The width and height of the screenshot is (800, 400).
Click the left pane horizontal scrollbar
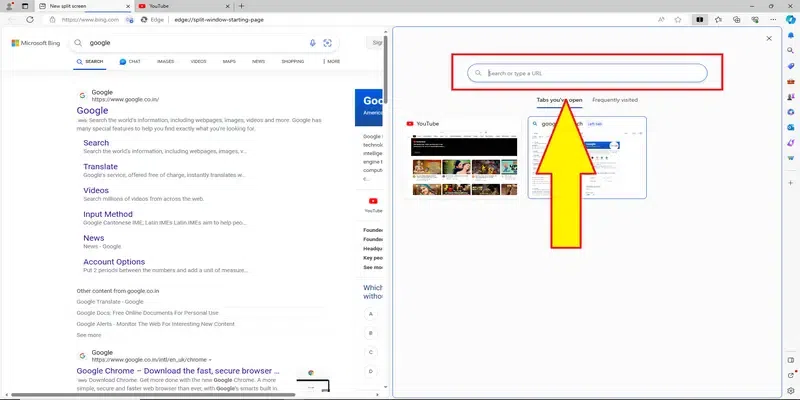click(x=153, y=394)
